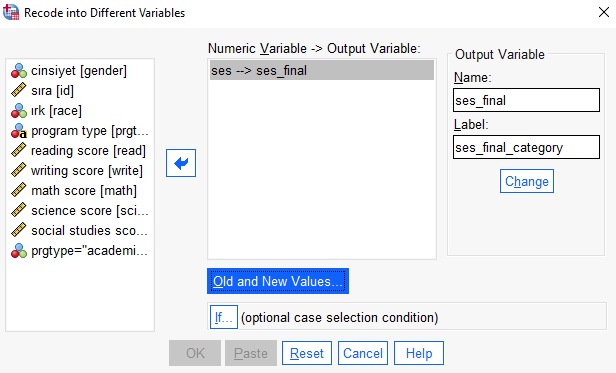Select the prgtype="academi..." variable
The image size is (616, 373).
[80, 251]
